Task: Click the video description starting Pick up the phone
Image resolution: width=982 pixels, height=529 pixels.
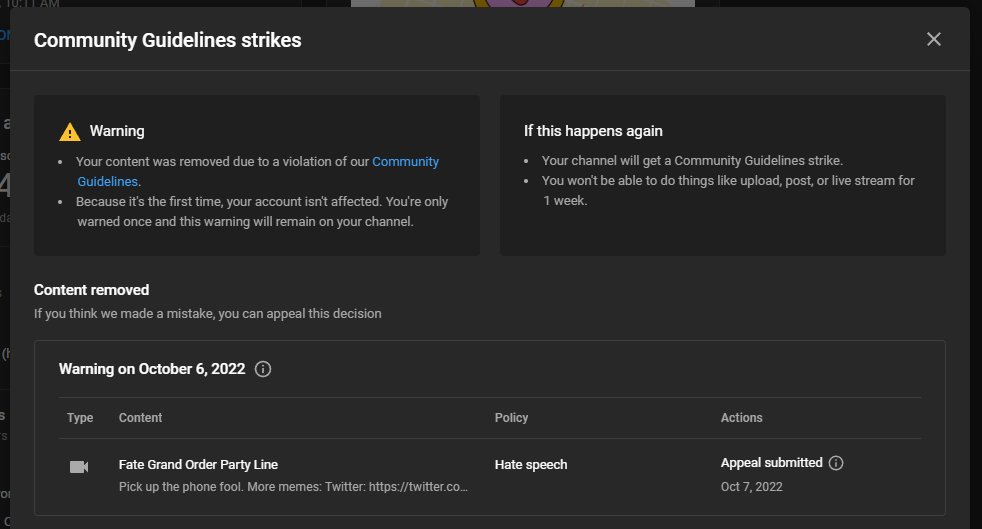Action: tap(293, 486)
